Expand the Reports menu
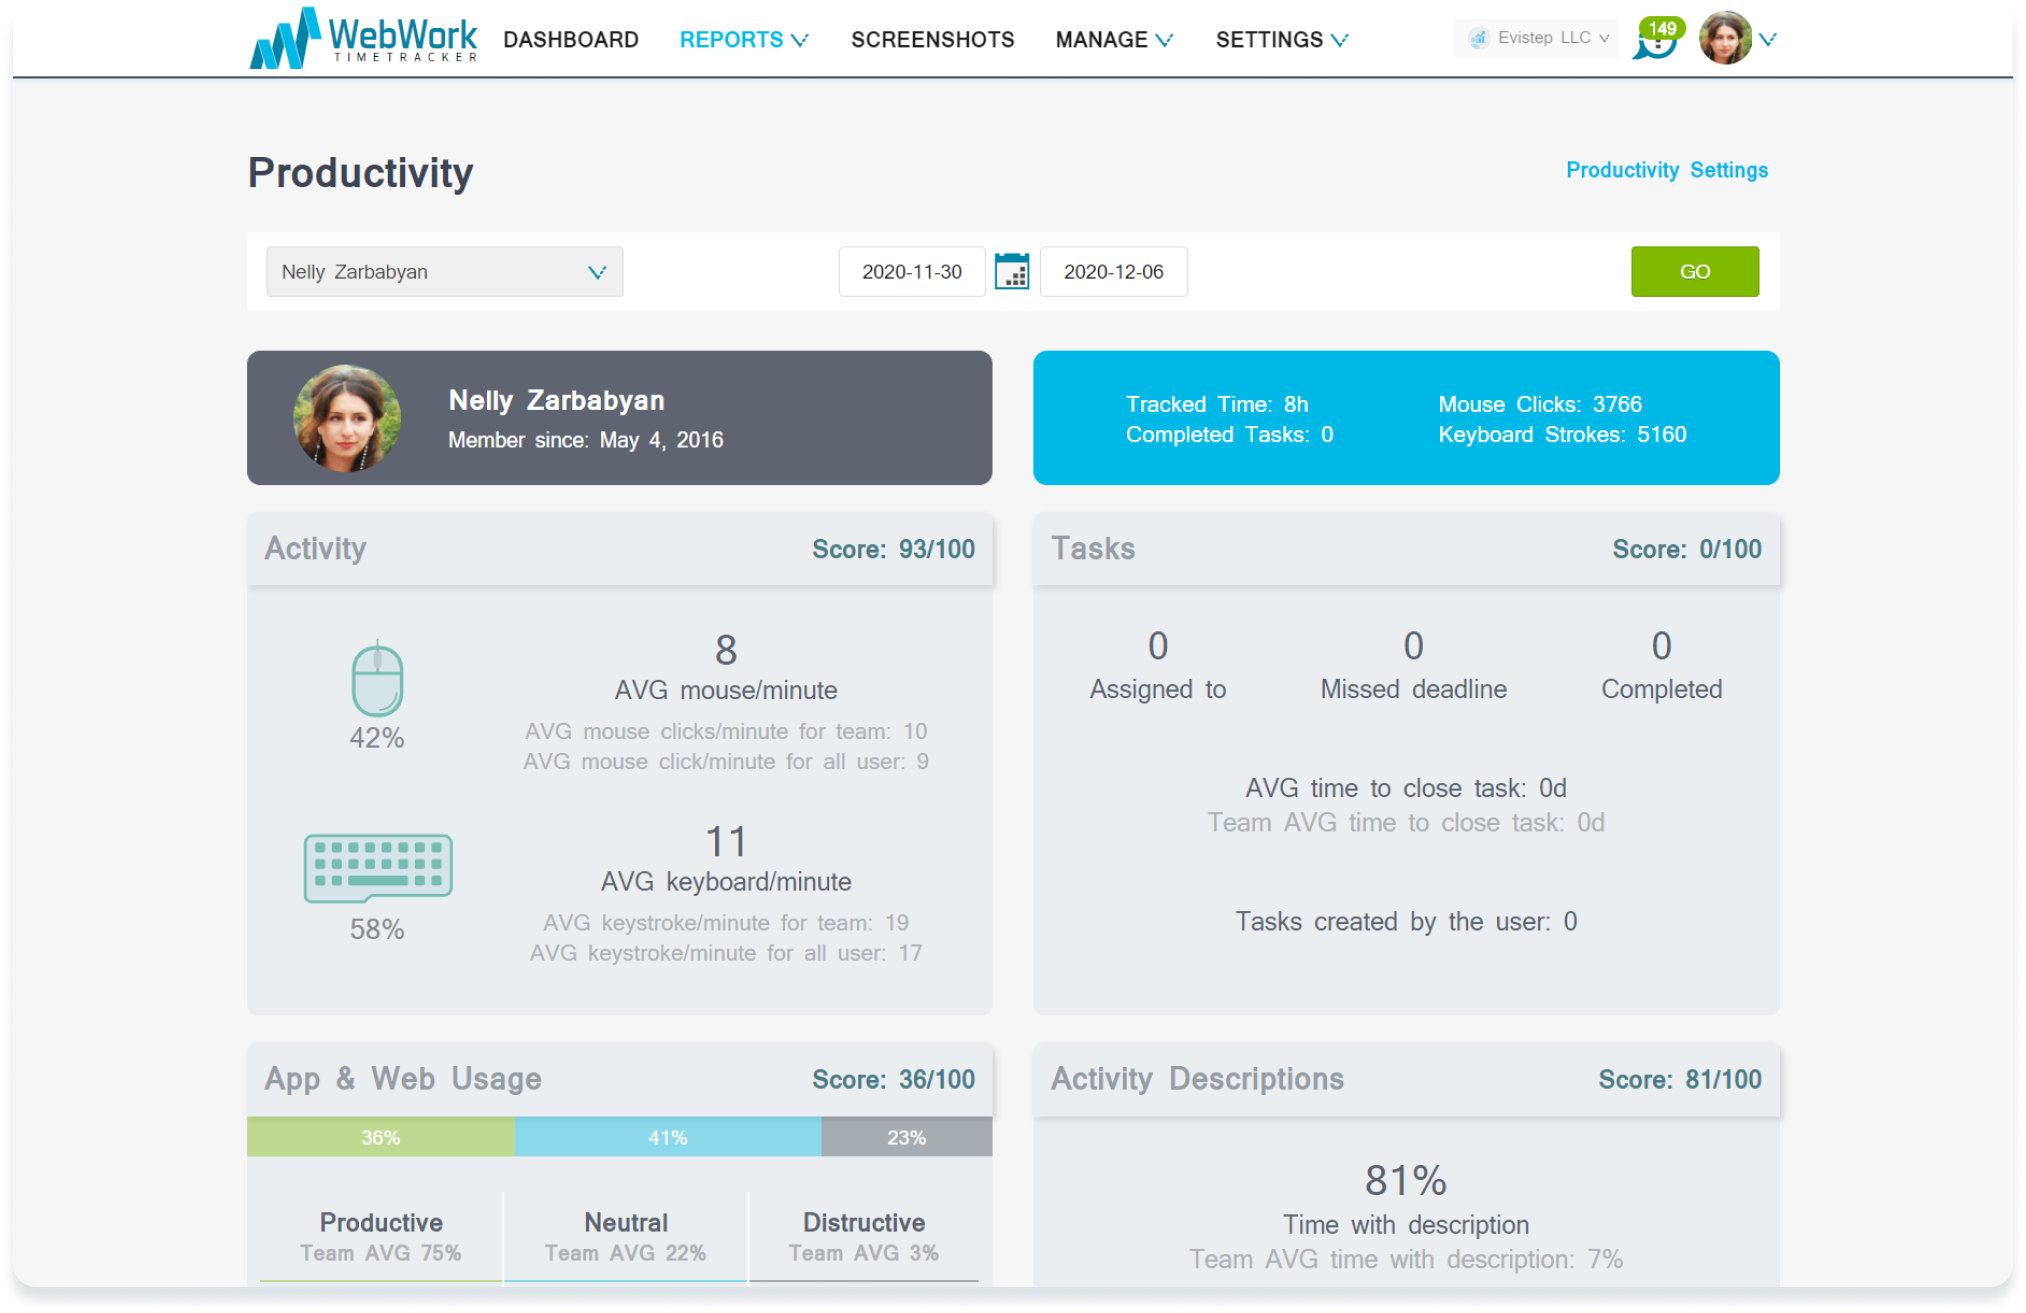2026x1313 pixels. click(743, 39)
